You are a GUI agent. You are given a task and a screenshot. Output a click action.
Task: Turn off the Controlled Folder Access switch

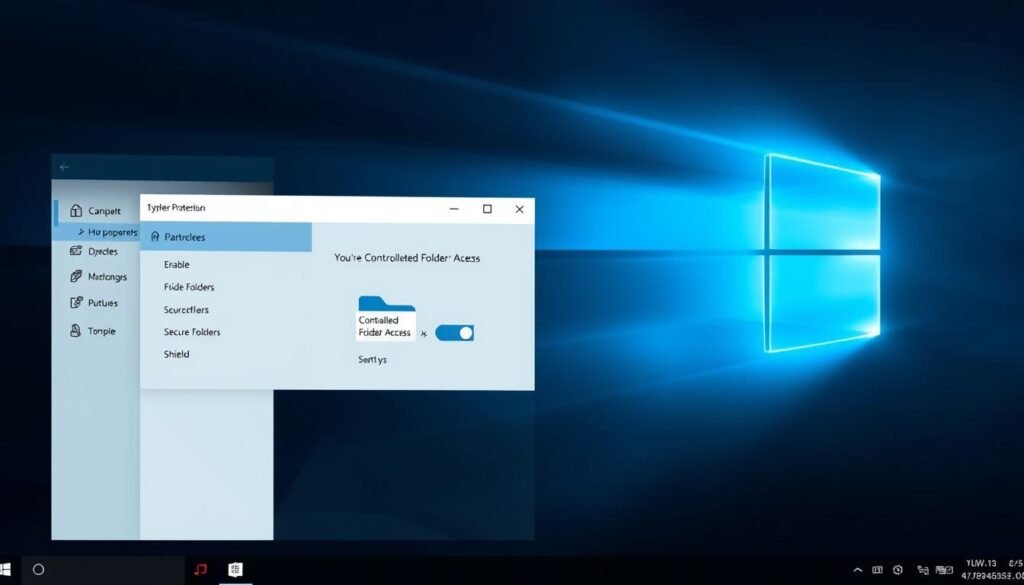455,333
